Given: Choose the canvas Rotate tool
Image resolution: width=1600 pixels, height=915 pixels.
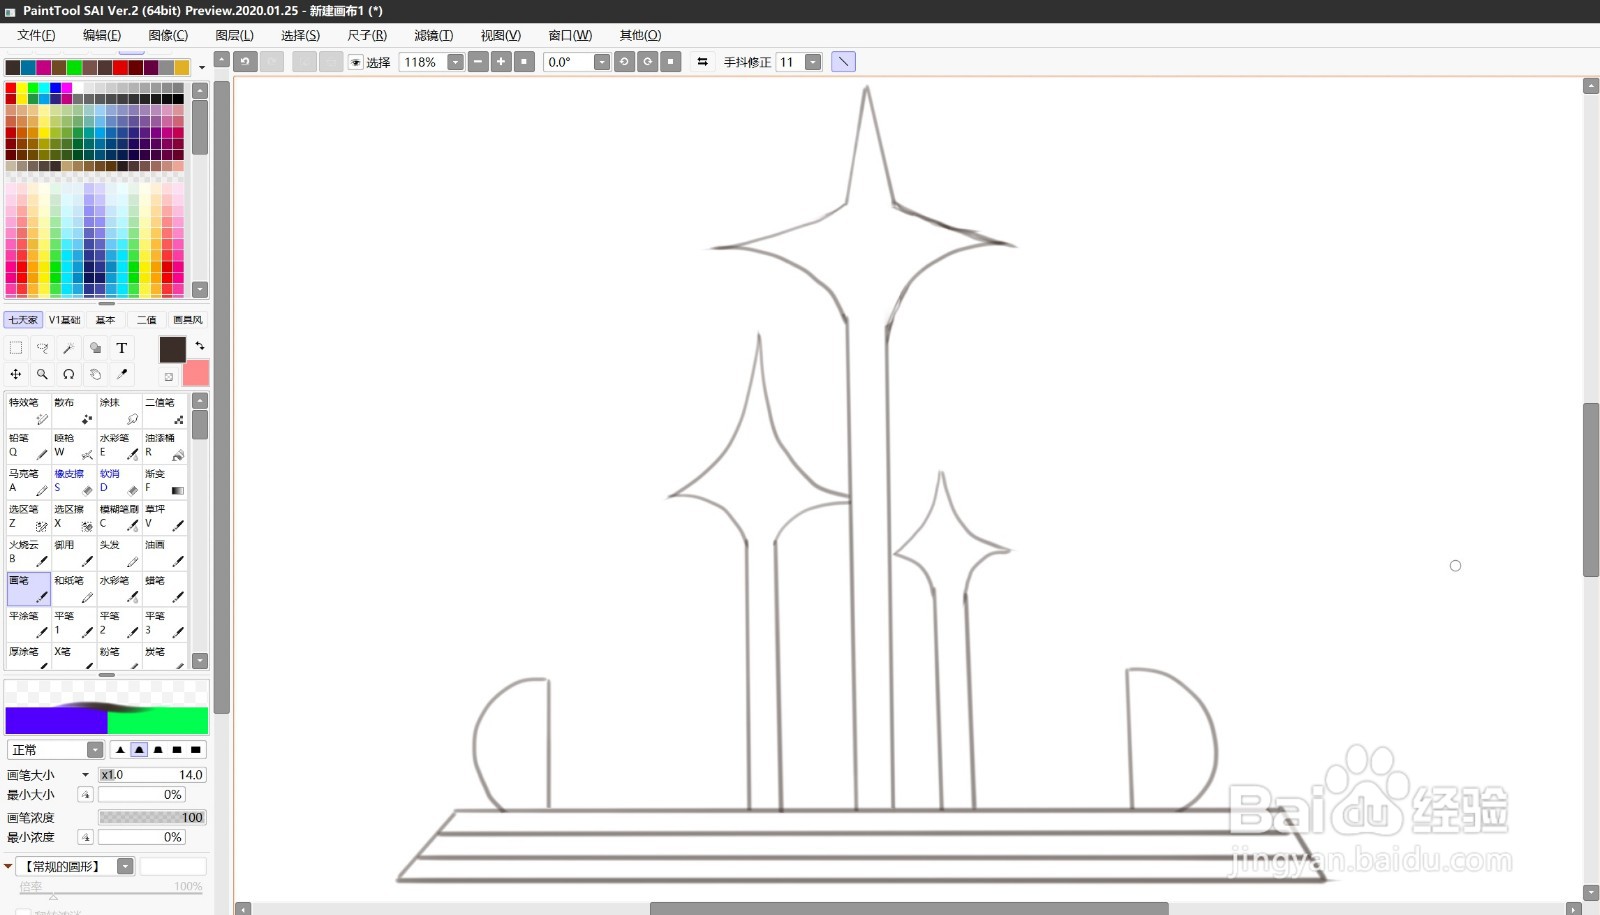Looking at the screenshot, I should (68, 374).
